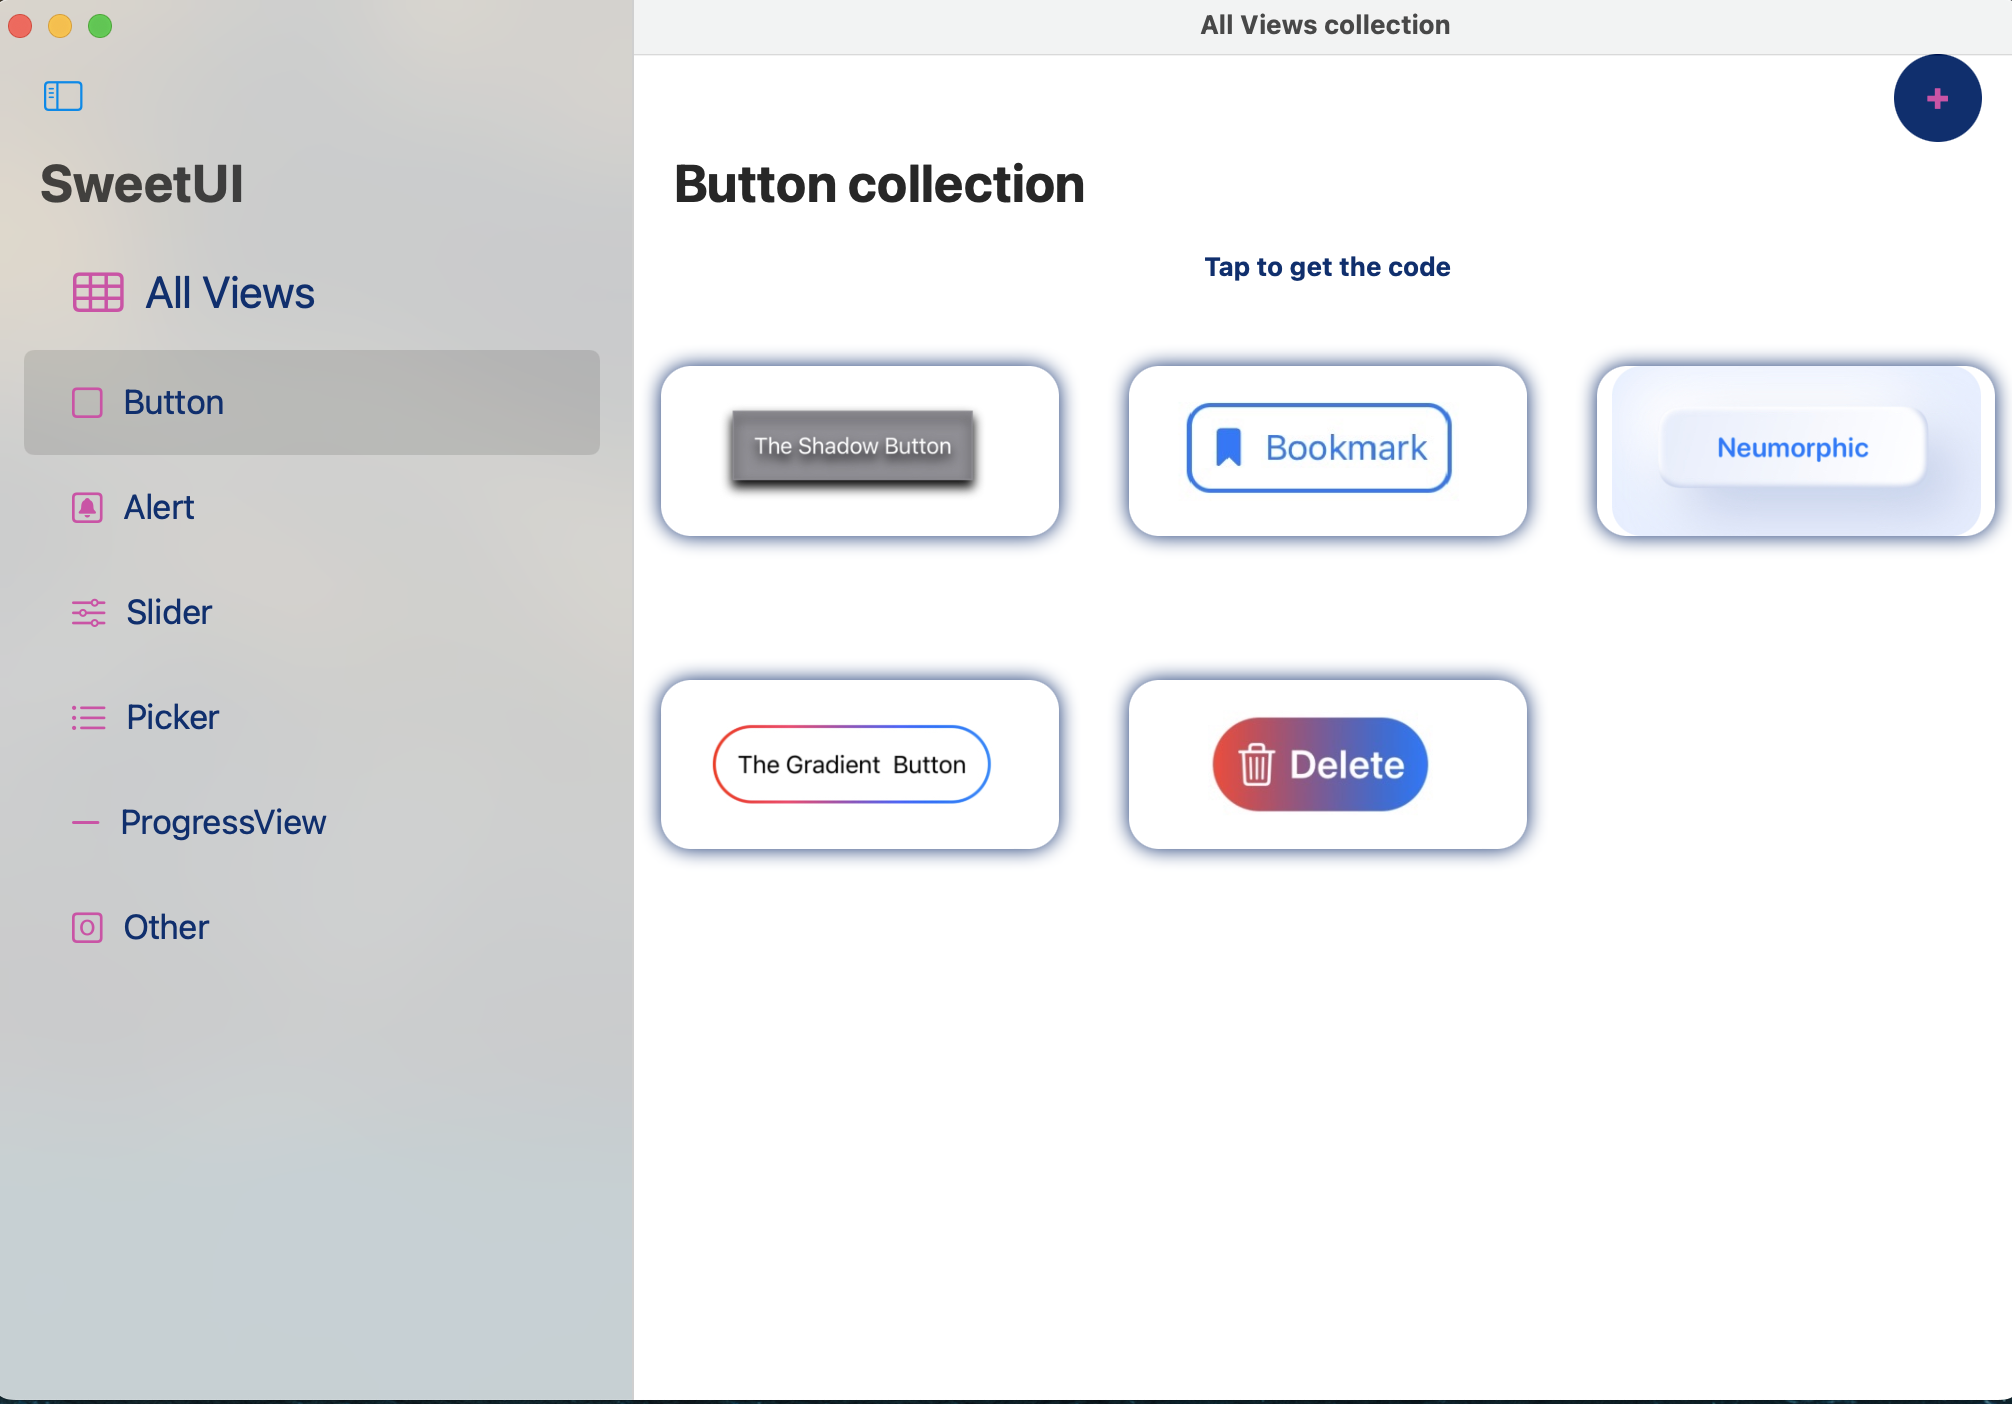The width and height of the screenshot is (2012, 1404).
Task: Select the Slider adjustments icon
Action: click(88, 612)
